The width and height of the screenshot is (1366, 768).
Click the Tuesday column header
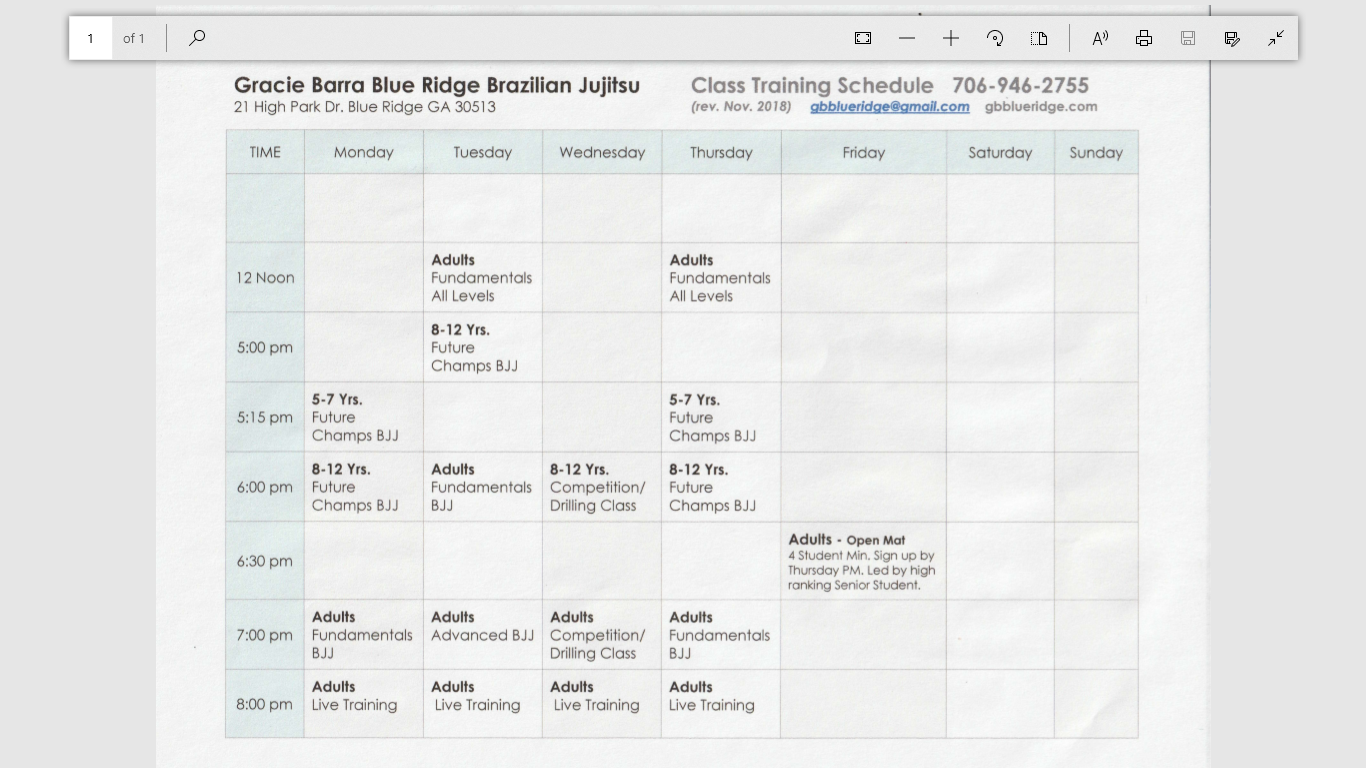(483, 152)
